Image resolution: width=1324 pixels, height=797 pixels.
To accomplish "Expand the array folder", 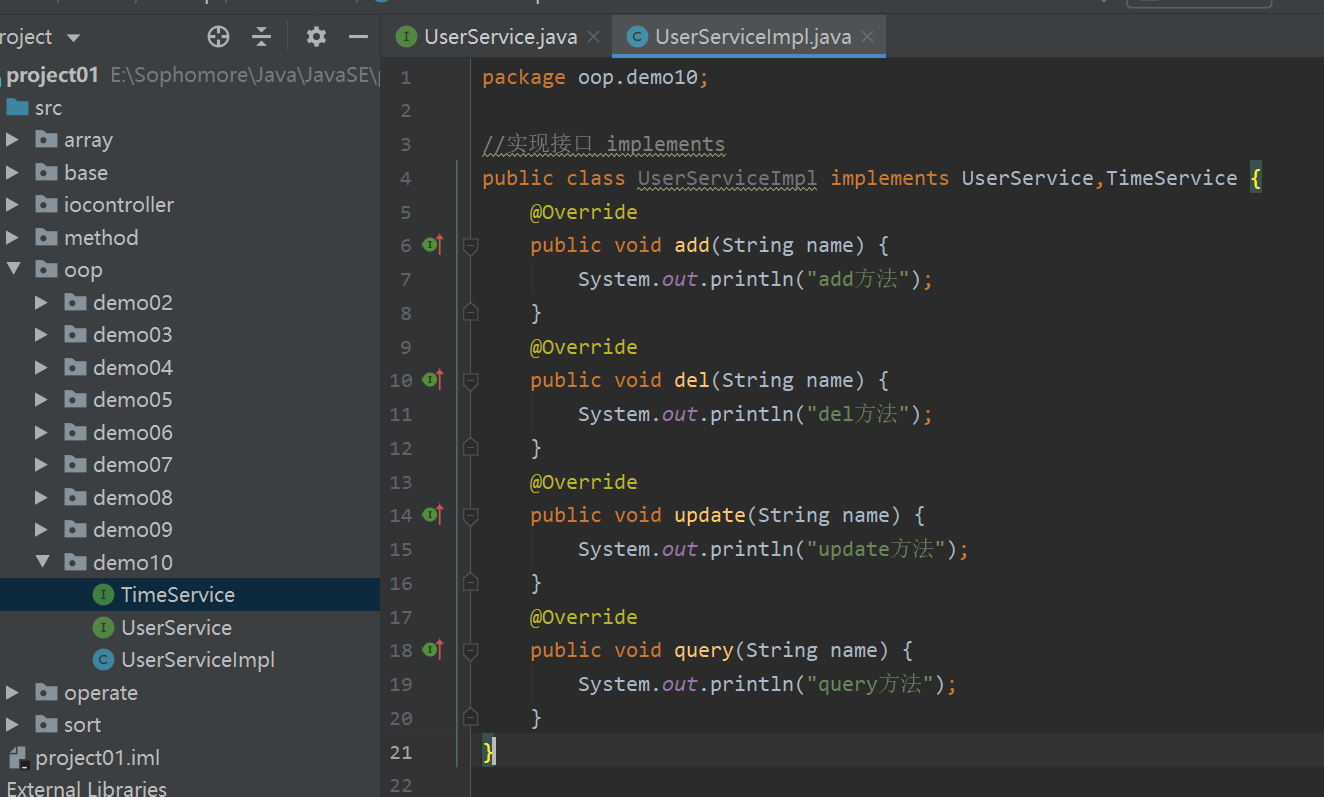I will [x=12, y=140].
